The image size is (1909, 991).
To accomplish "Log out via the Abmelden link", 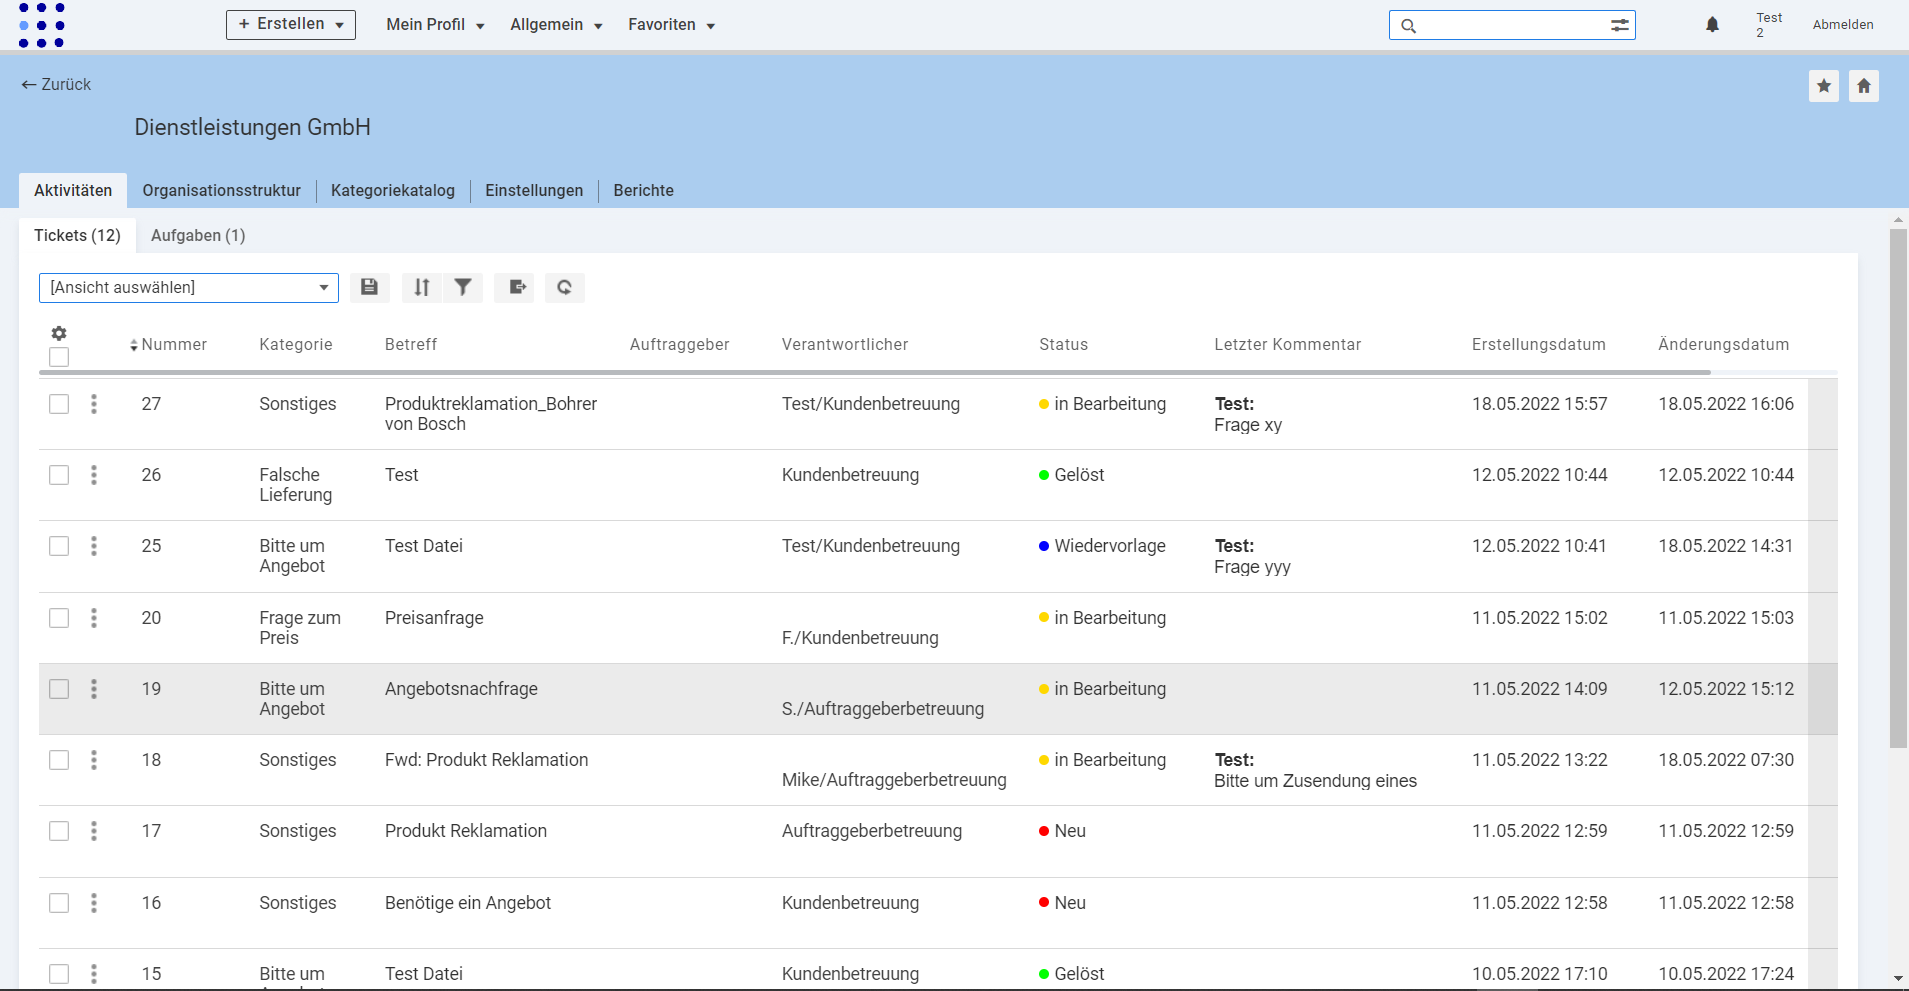I will pos(1843,24).
